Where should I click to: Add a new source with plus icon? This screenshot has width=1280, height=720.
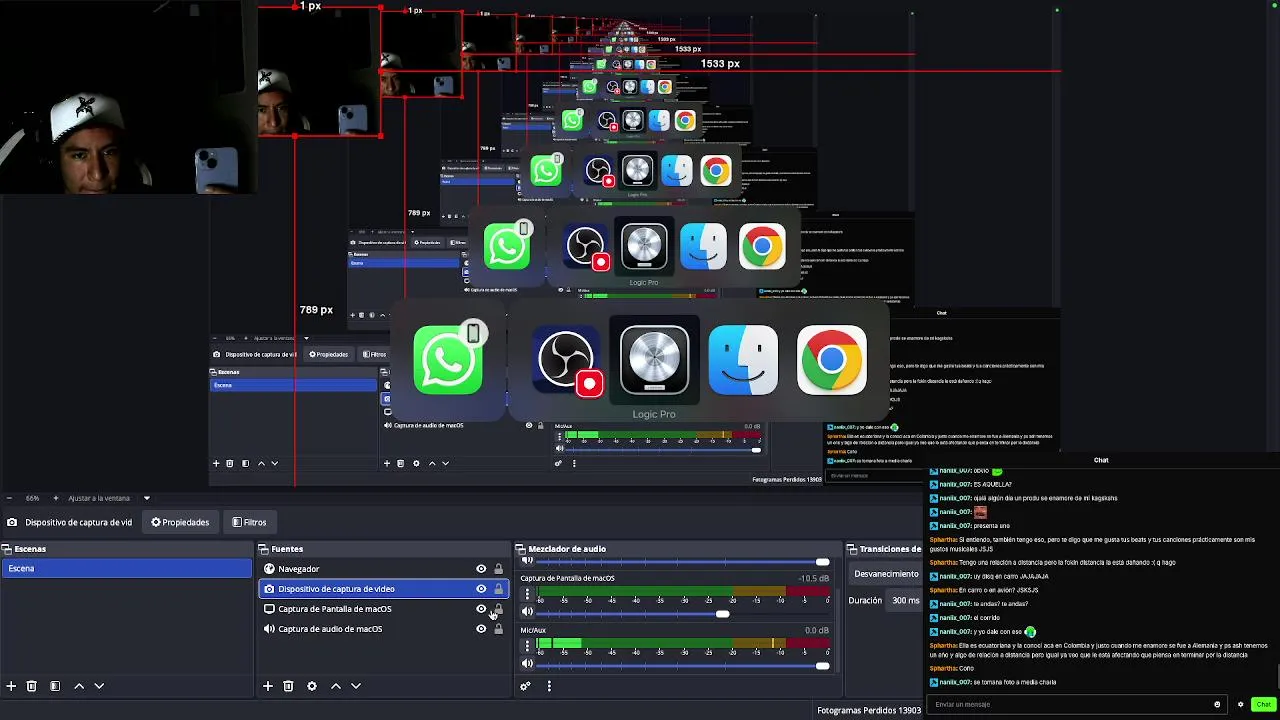click(x=267, y=686)
